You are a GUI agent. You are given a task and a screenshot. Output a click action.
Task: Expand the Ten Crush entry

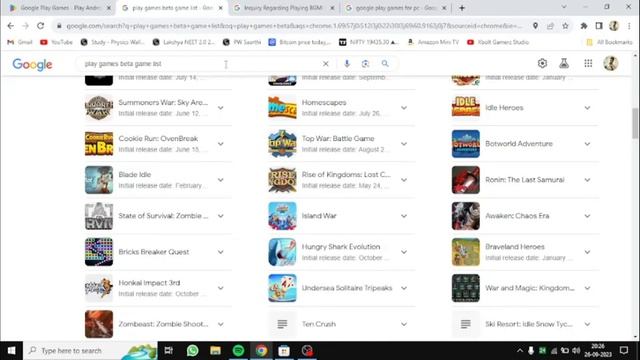(x=404, y=324)
